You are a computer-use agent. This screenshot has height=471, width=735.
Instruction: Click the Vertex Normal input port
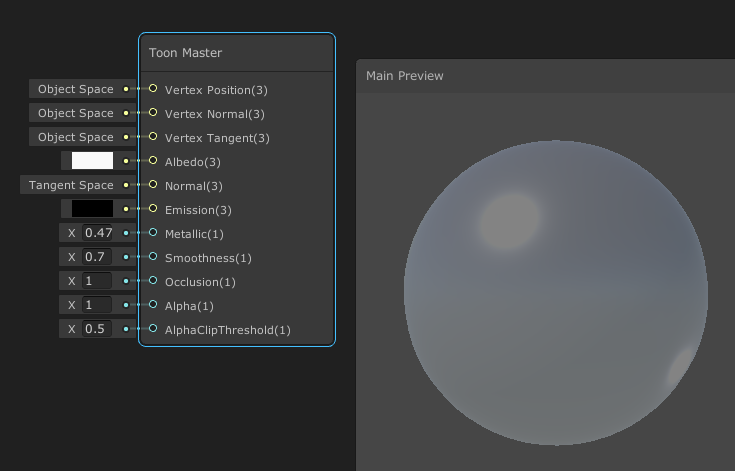(153, 112)
